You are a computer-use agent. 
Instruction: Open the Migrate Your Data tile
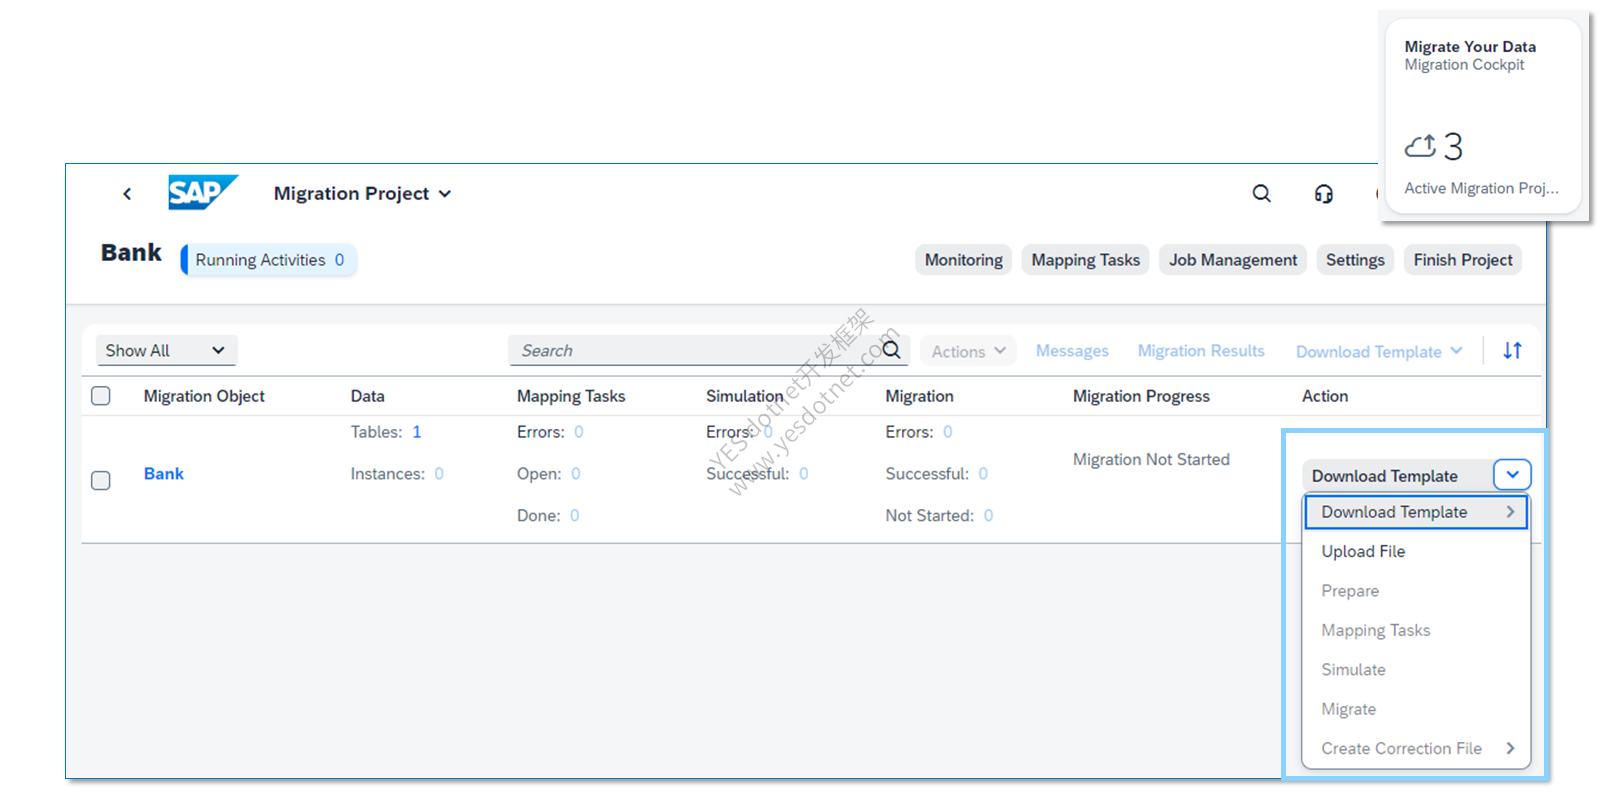click(1482, 116)
